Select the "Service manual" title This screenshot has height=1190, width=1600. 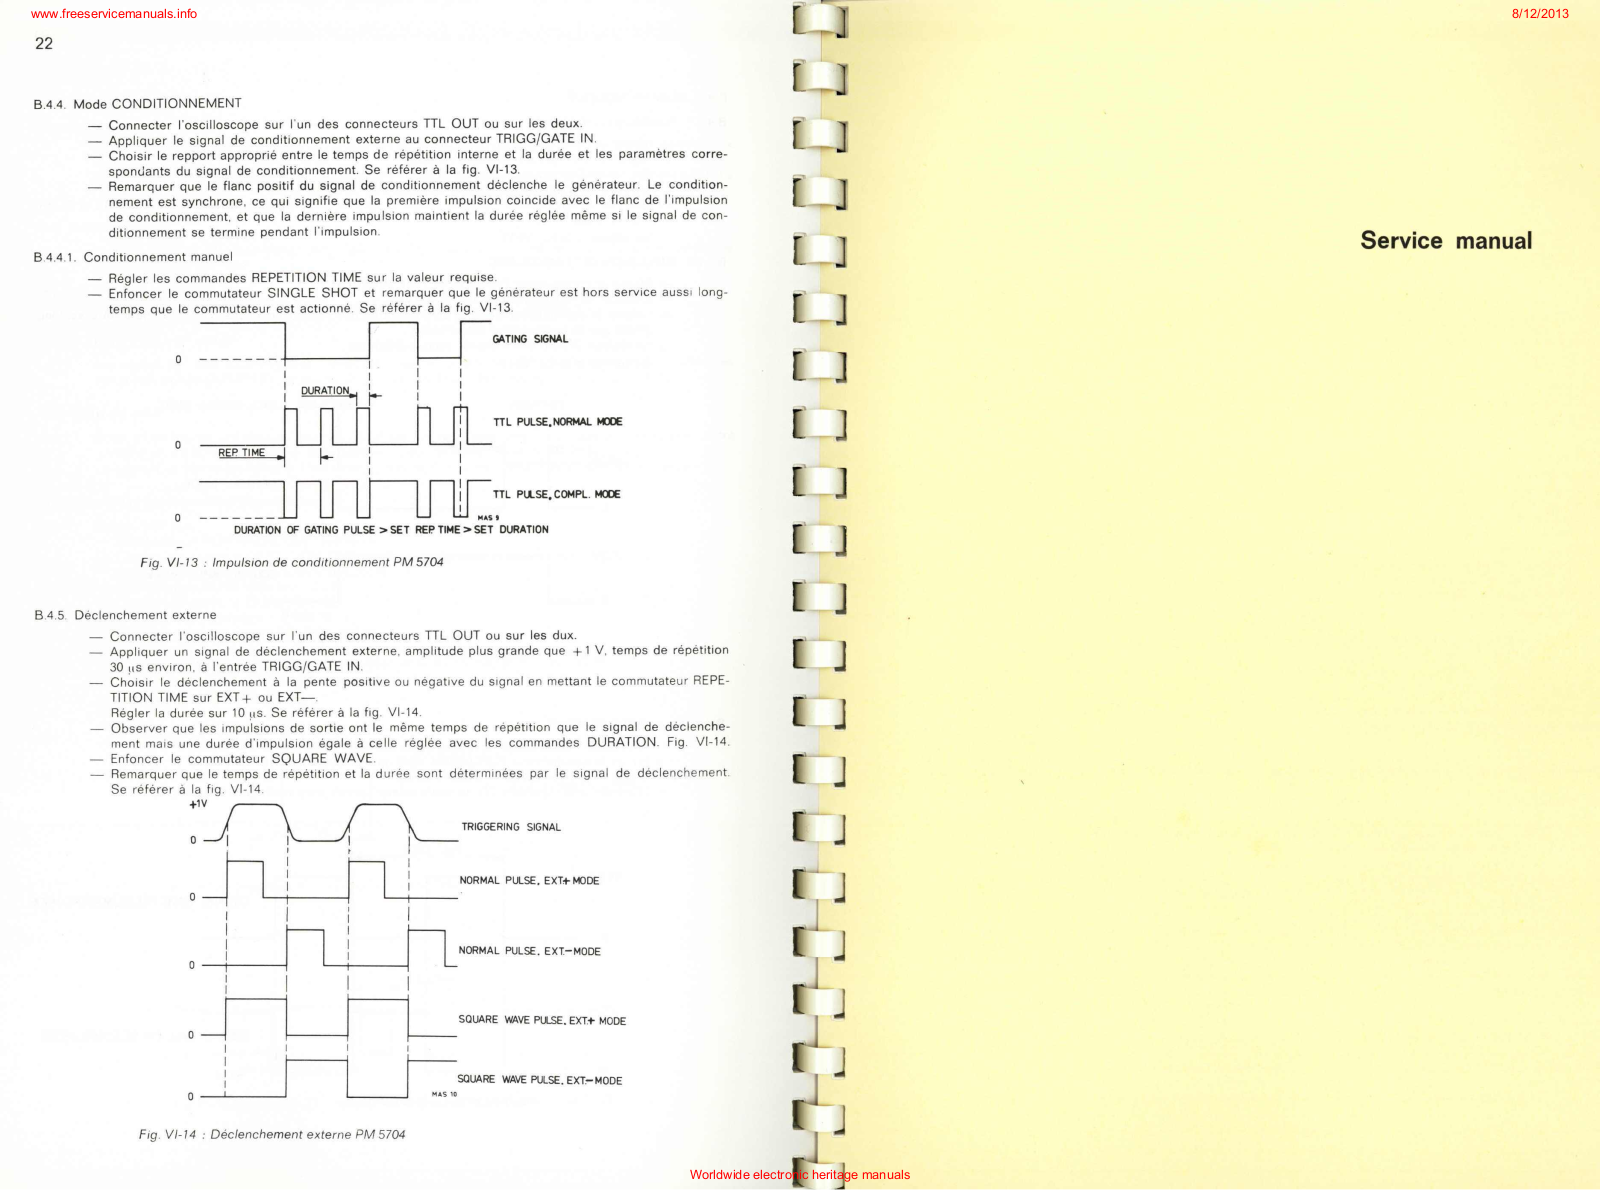(x=1446, y=240)
